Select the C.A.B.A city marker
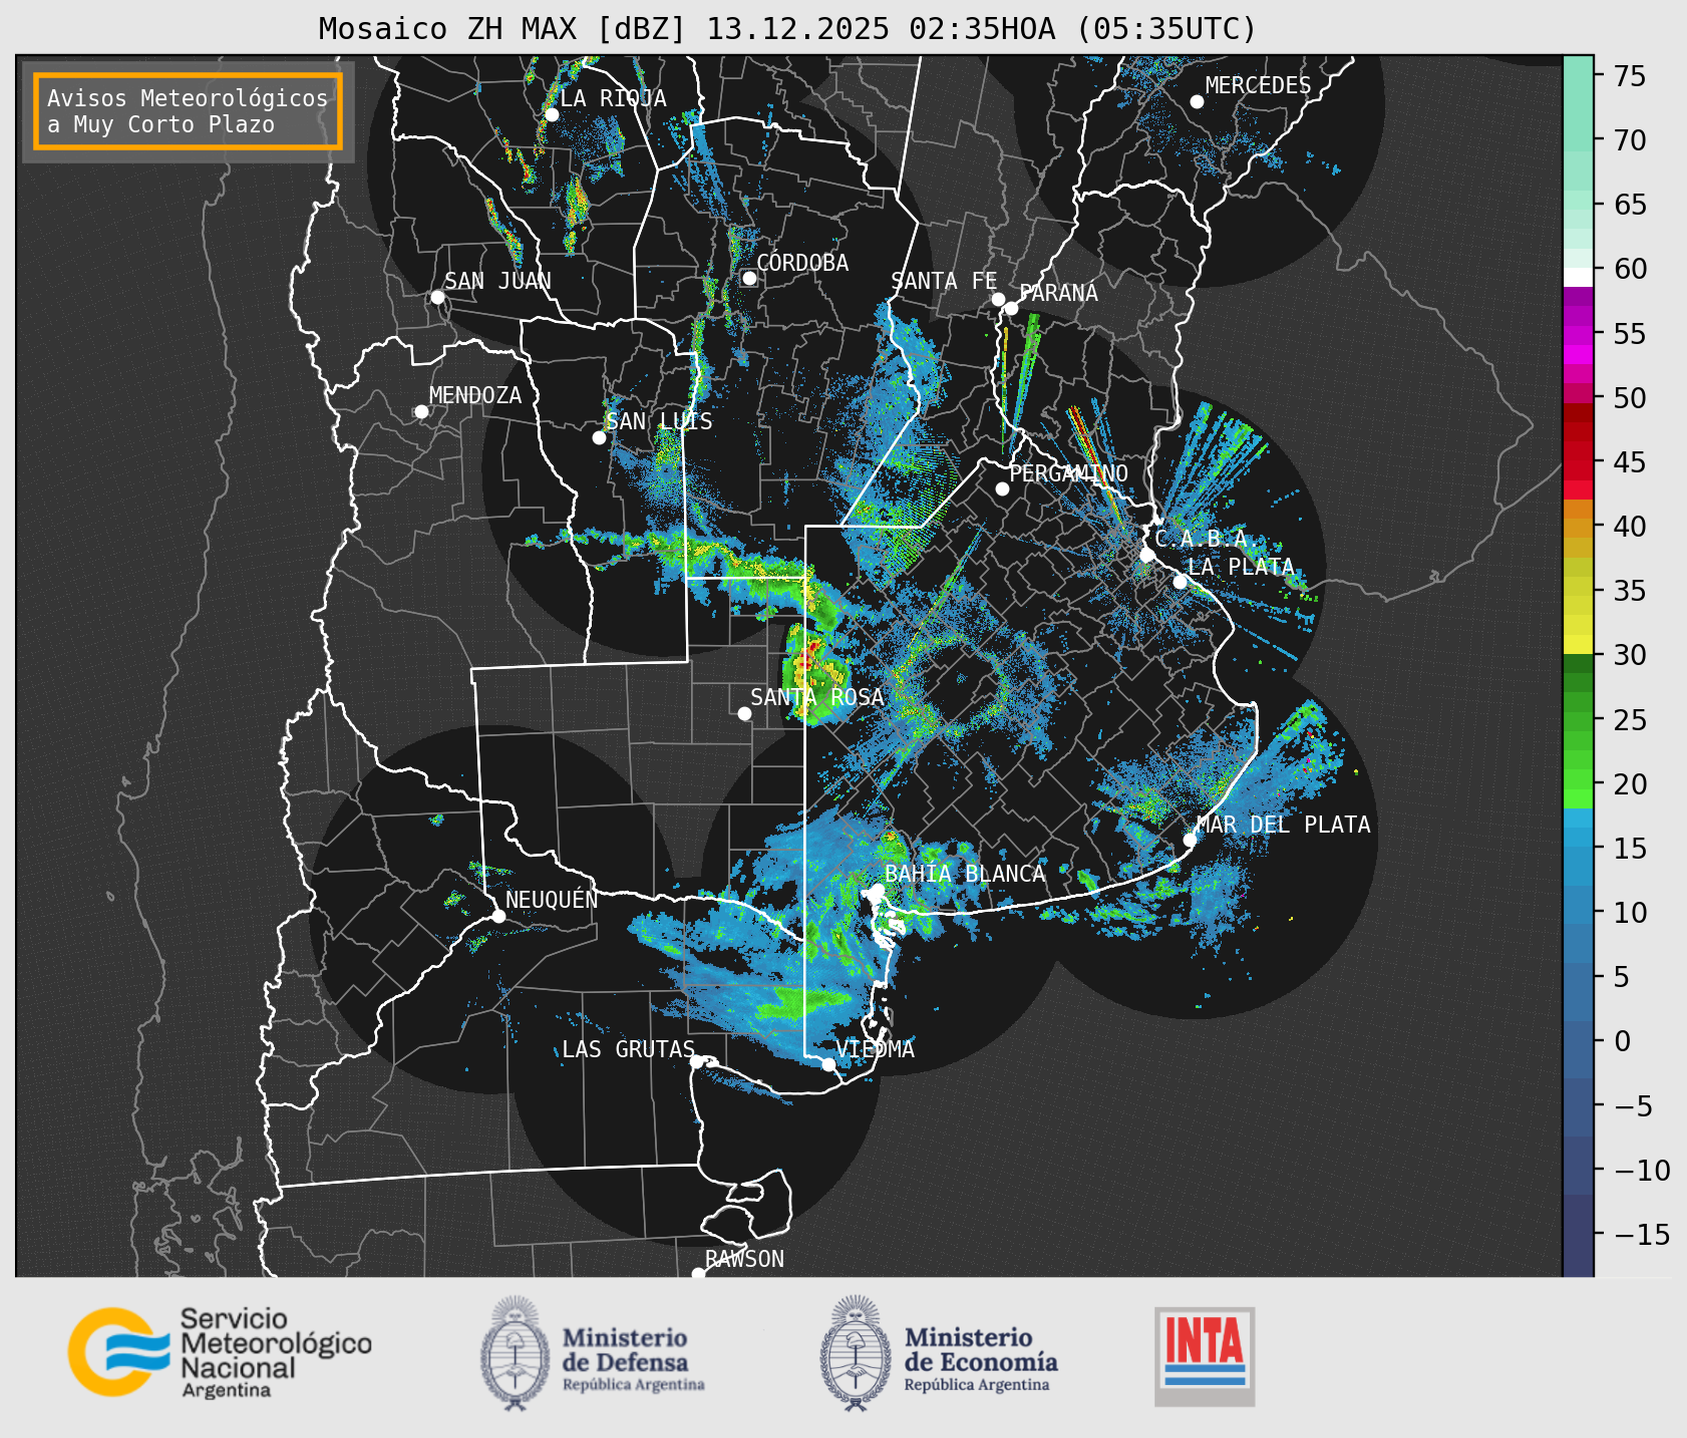The image size is (1687, 1438). 1147,555
